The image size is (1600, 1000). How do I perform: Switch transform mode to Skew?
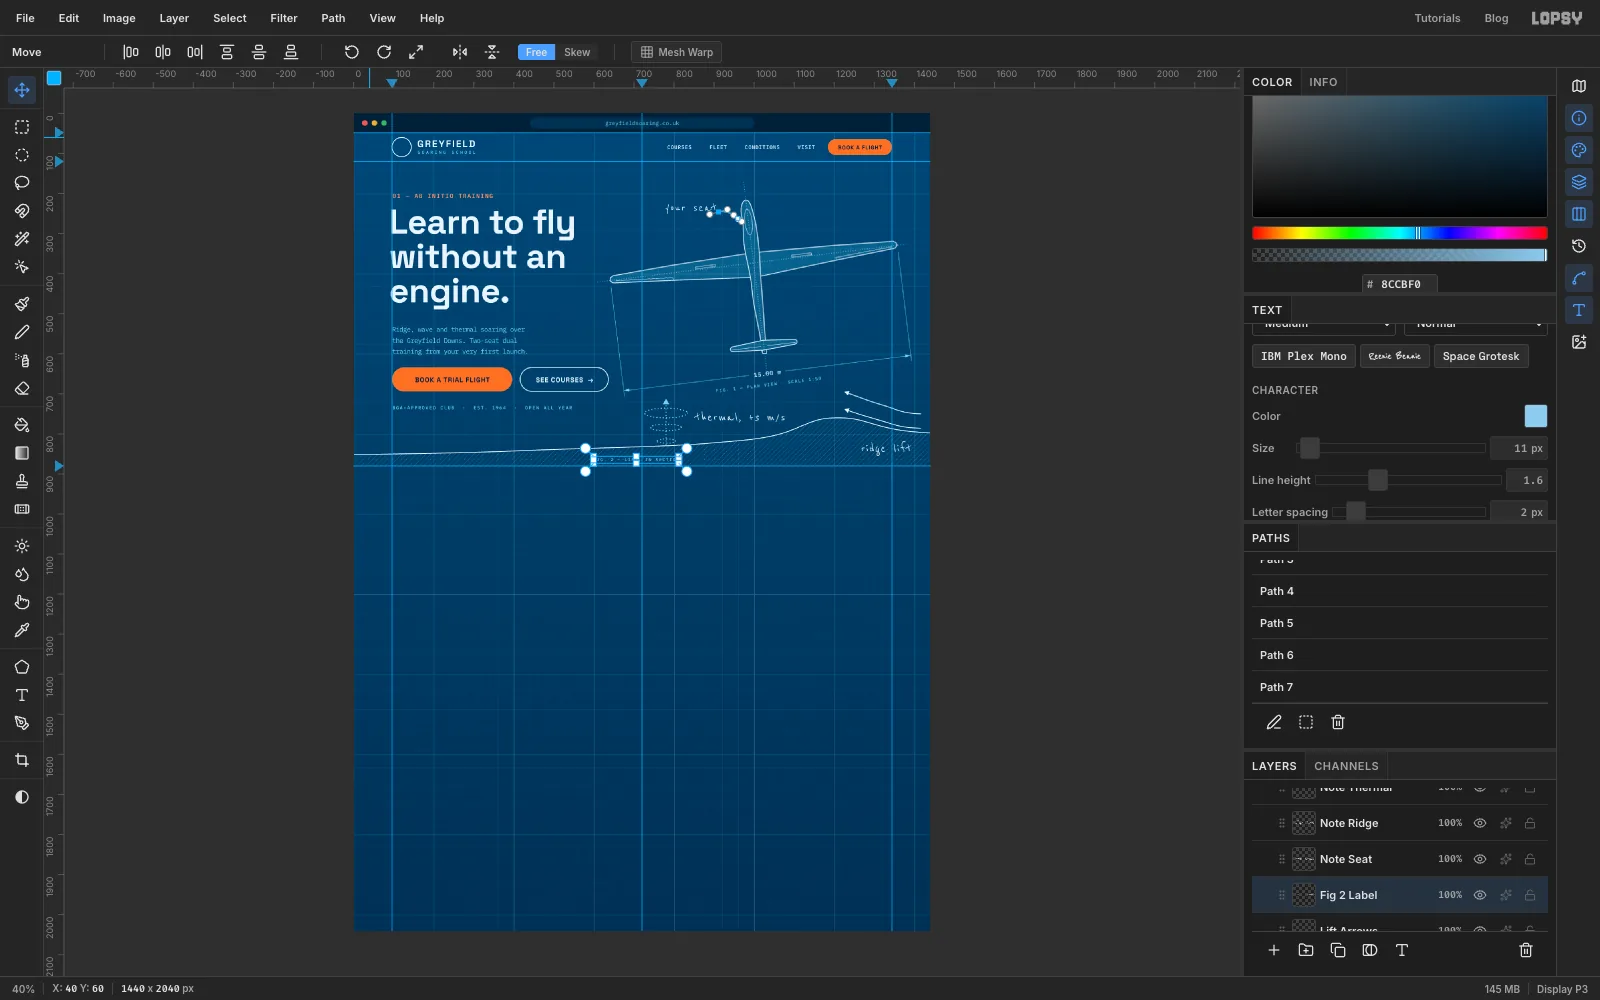(x=577, y=52)
